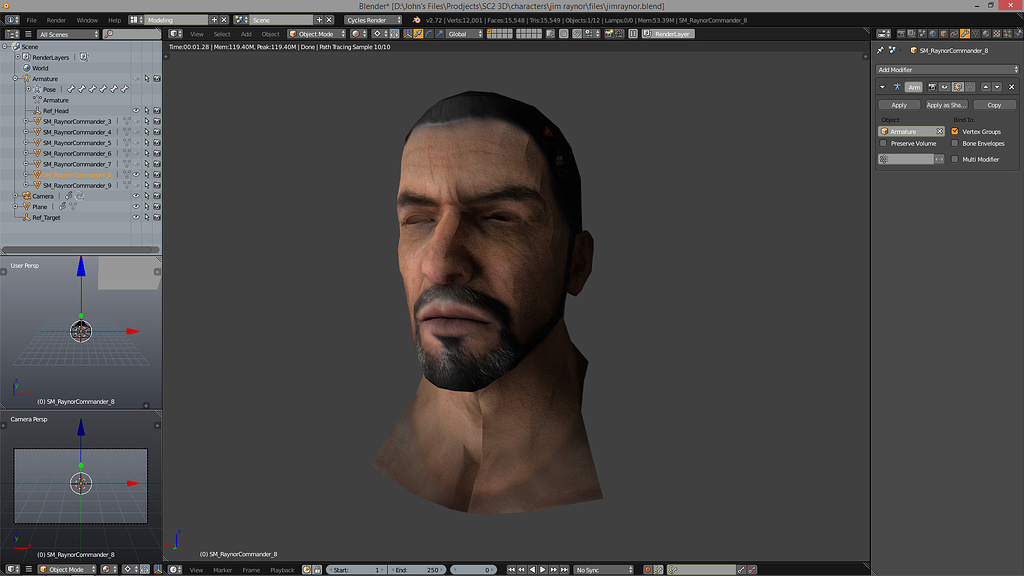The height and width of the screenshot is (576, 1024).
Task: Toggle modifier display in viewport (eye)
Action: (x=944, y=87)
